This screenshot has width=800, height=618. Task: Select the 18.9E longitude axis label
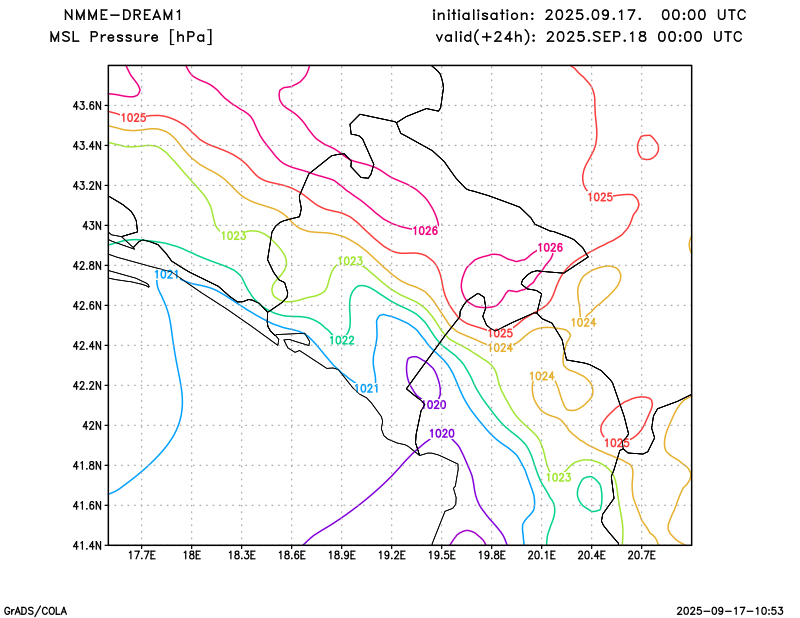[x=341, y=555]
